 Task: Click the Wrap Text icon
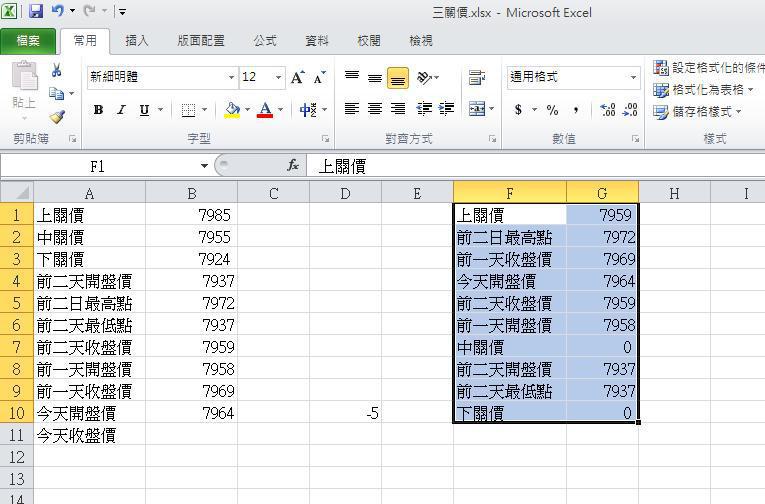coord(477,77)
